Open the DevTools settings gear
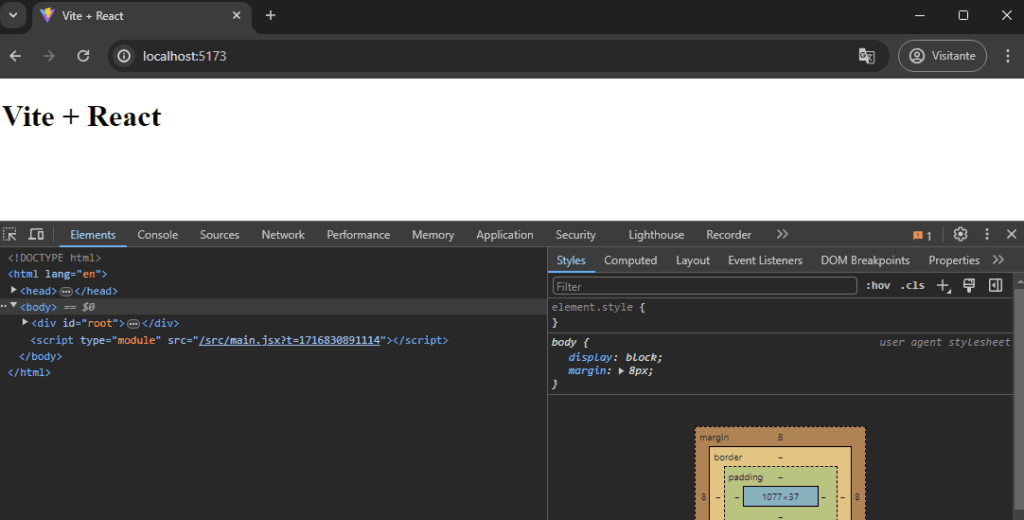The width and height of the screenshot is (1024, 520). point(960,234)
